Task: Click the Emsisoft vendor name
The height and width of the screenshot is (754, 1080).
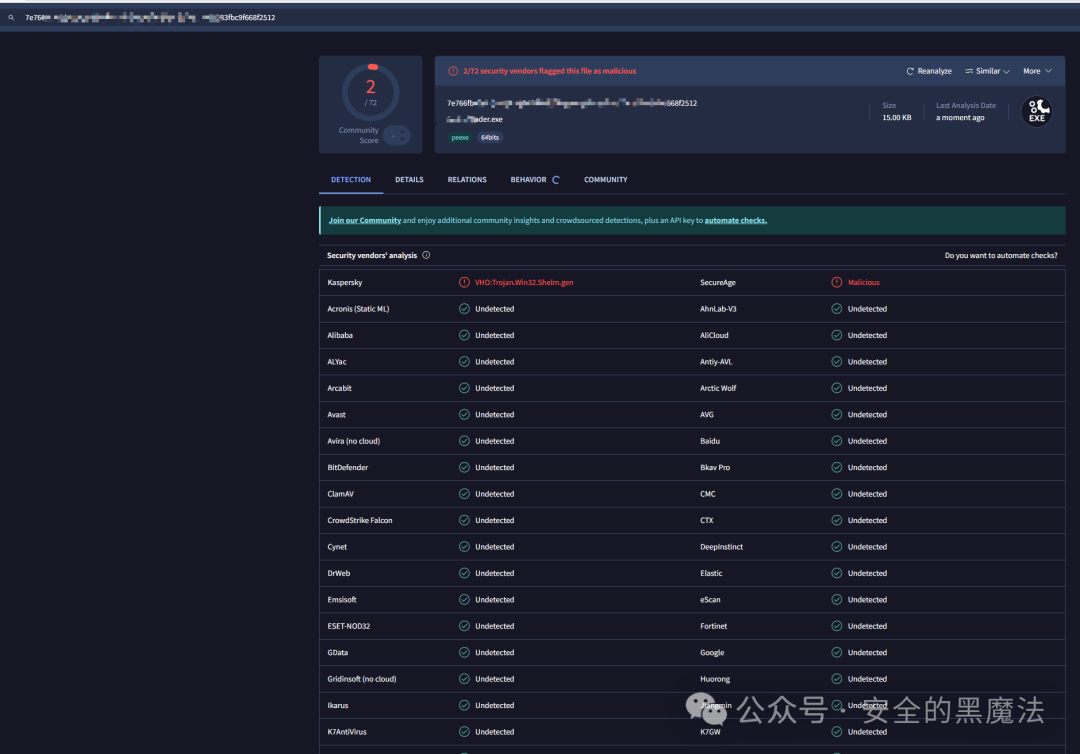Action: click(342, 600)
